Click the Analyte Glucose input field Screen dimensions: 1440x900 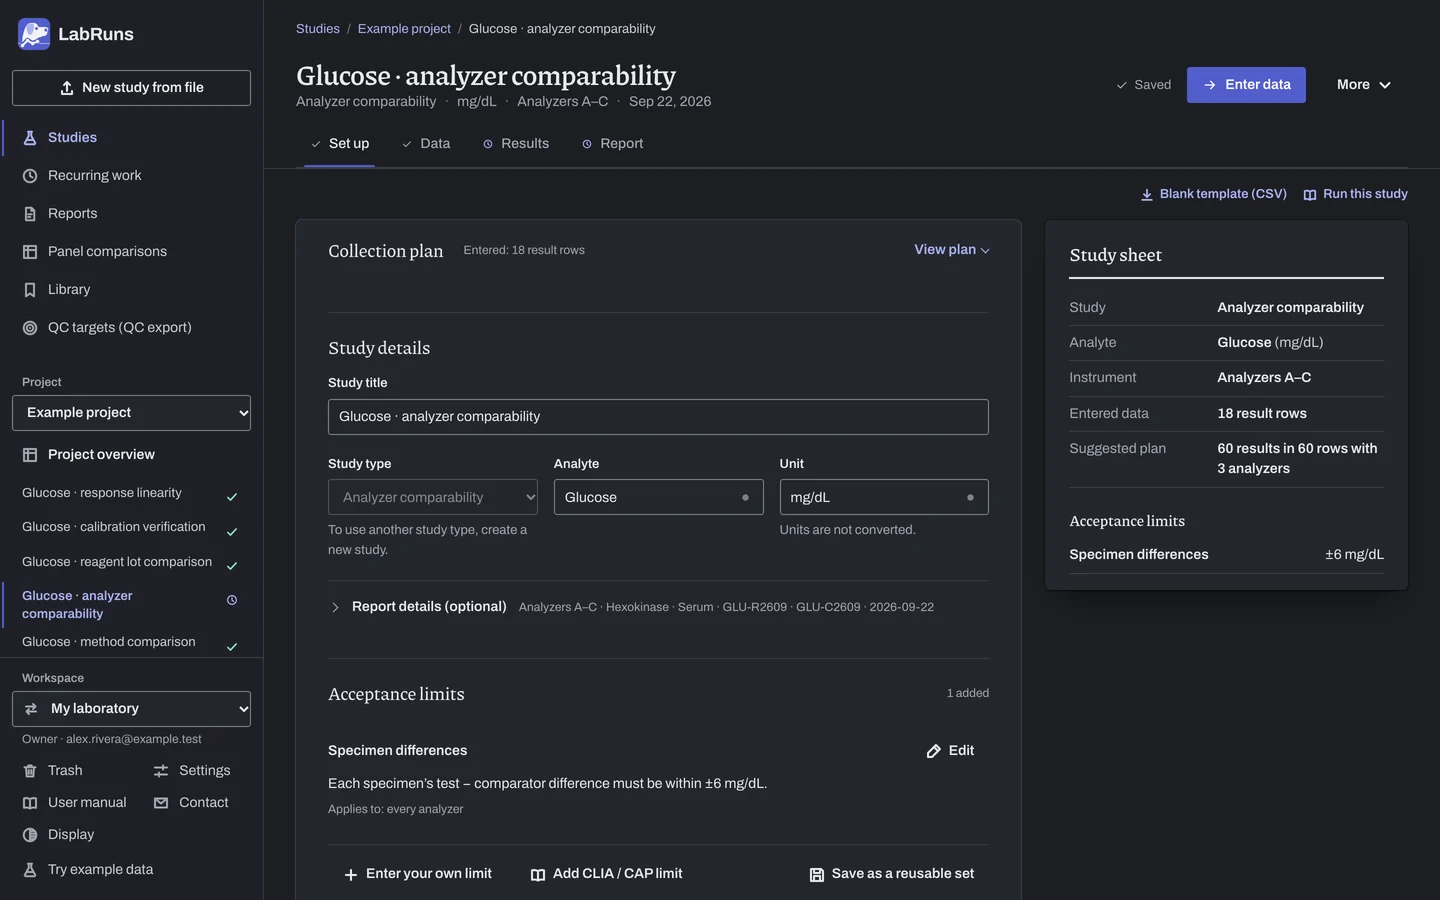(658, 497)
